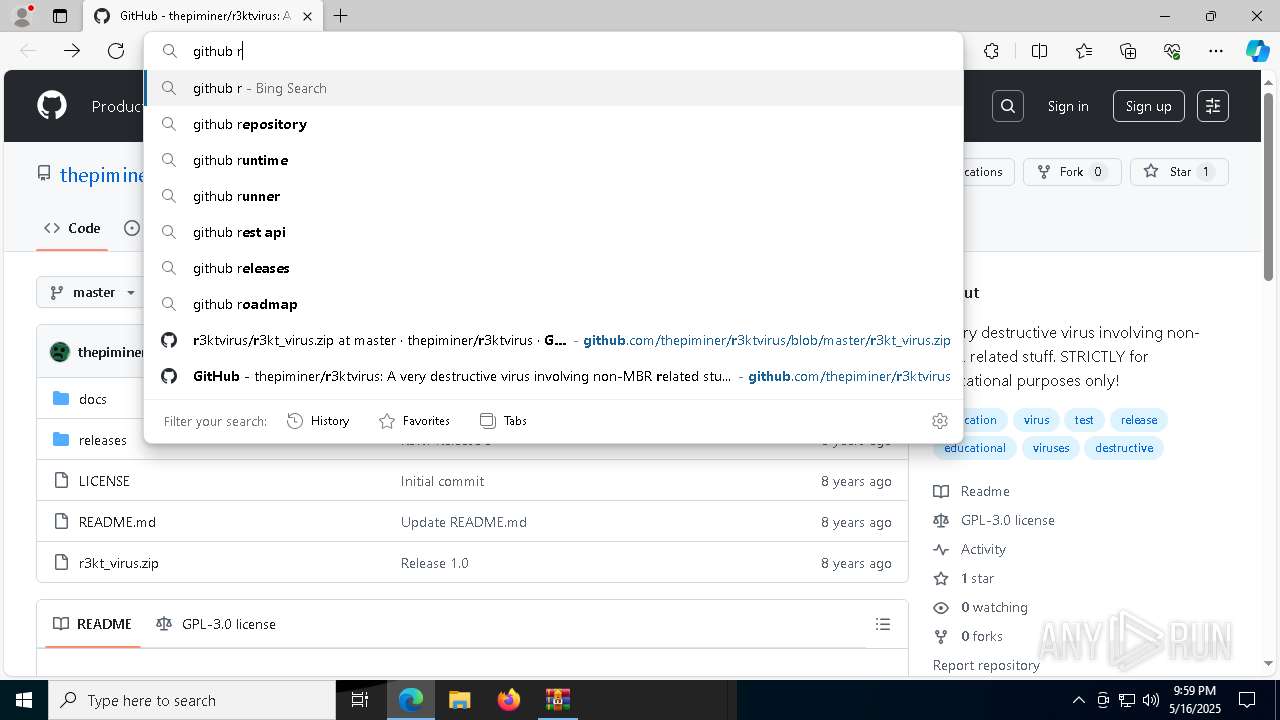Image resolution: width=1280 pixels, height=720 pixels.
Task: Launch Copilot from the toolbar
Action: click(x=1257, y=51)
